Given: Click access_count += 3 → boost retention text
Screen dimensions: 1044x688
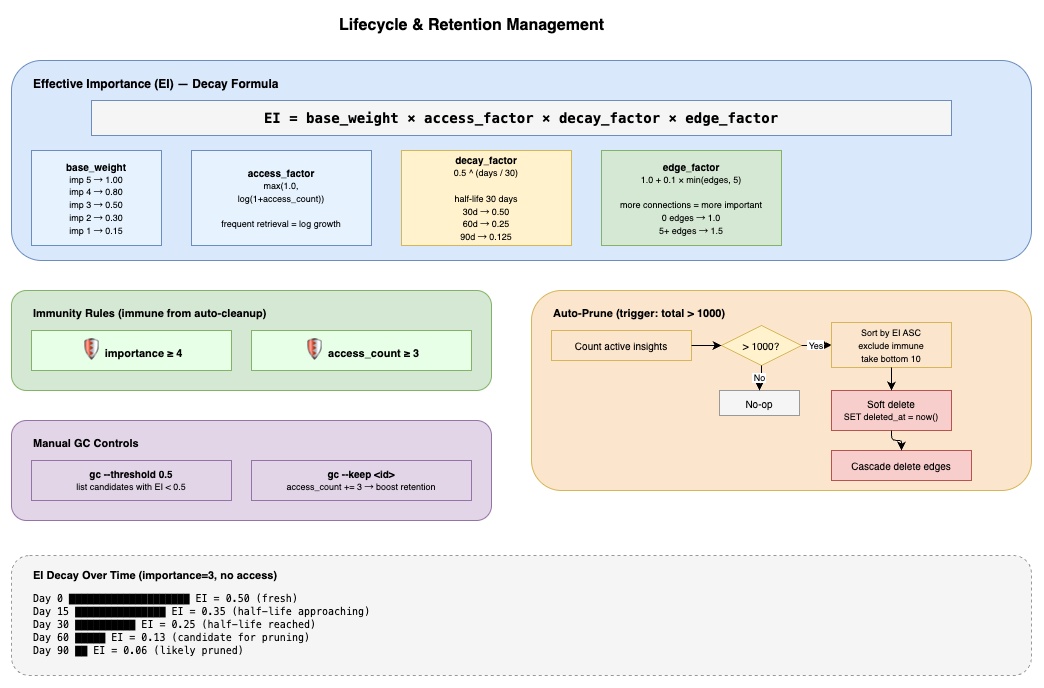Looking at the screenshot, I should click(361, 487).
